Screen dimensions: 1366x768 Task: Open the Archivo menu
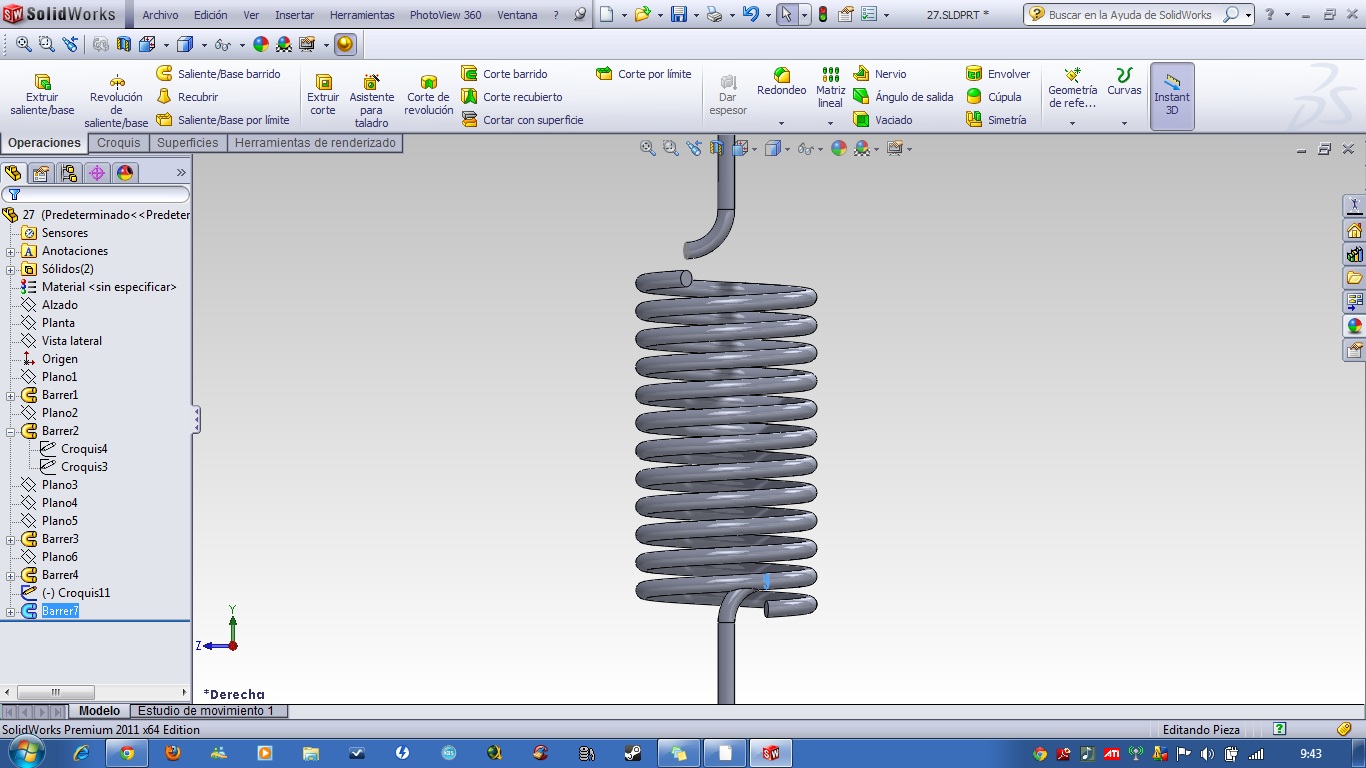160,15
